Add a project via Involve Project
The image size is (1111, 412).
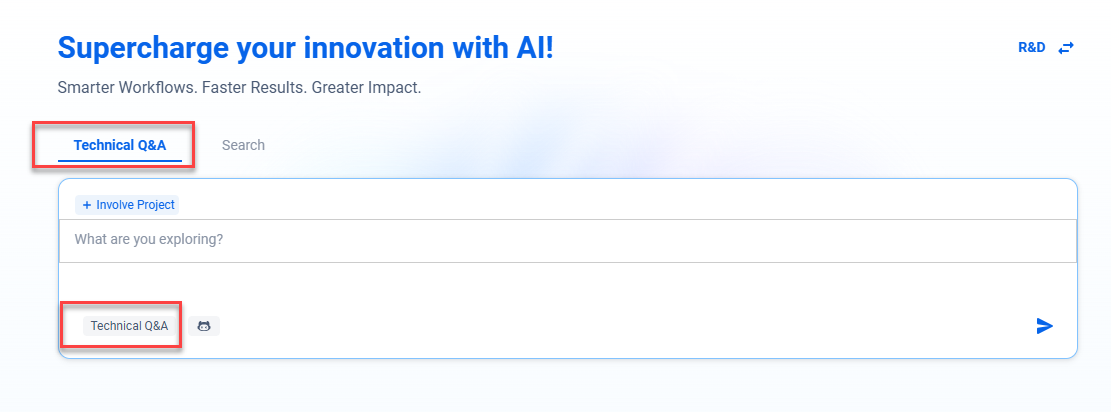pos(127,205)
